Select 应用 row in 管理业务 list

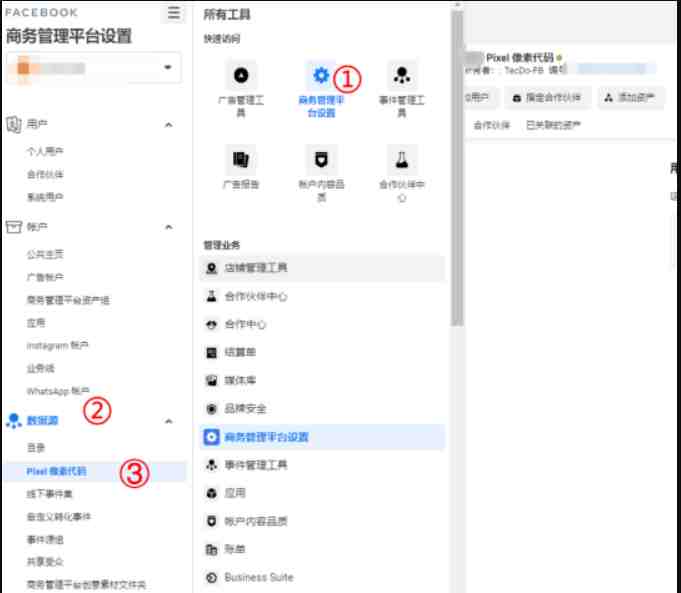322,493
